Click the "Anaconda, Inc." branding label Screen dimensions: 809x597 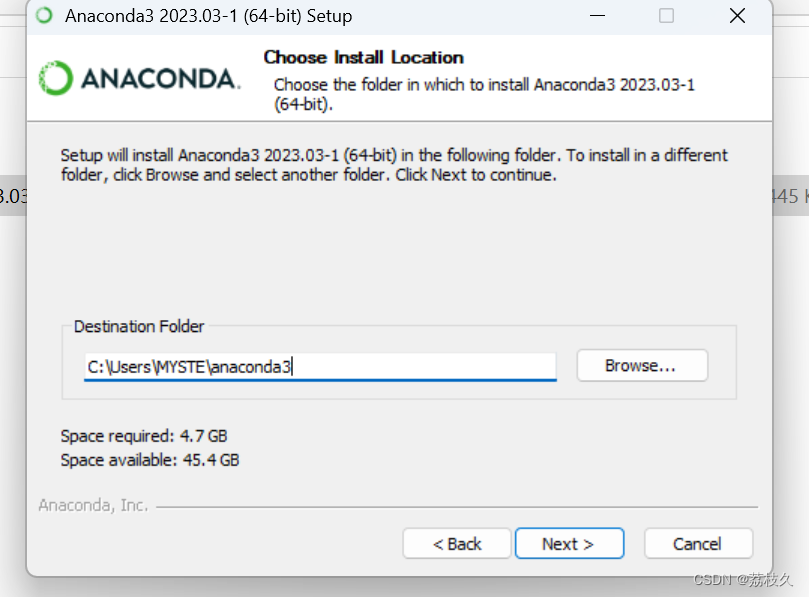[93, 505]
